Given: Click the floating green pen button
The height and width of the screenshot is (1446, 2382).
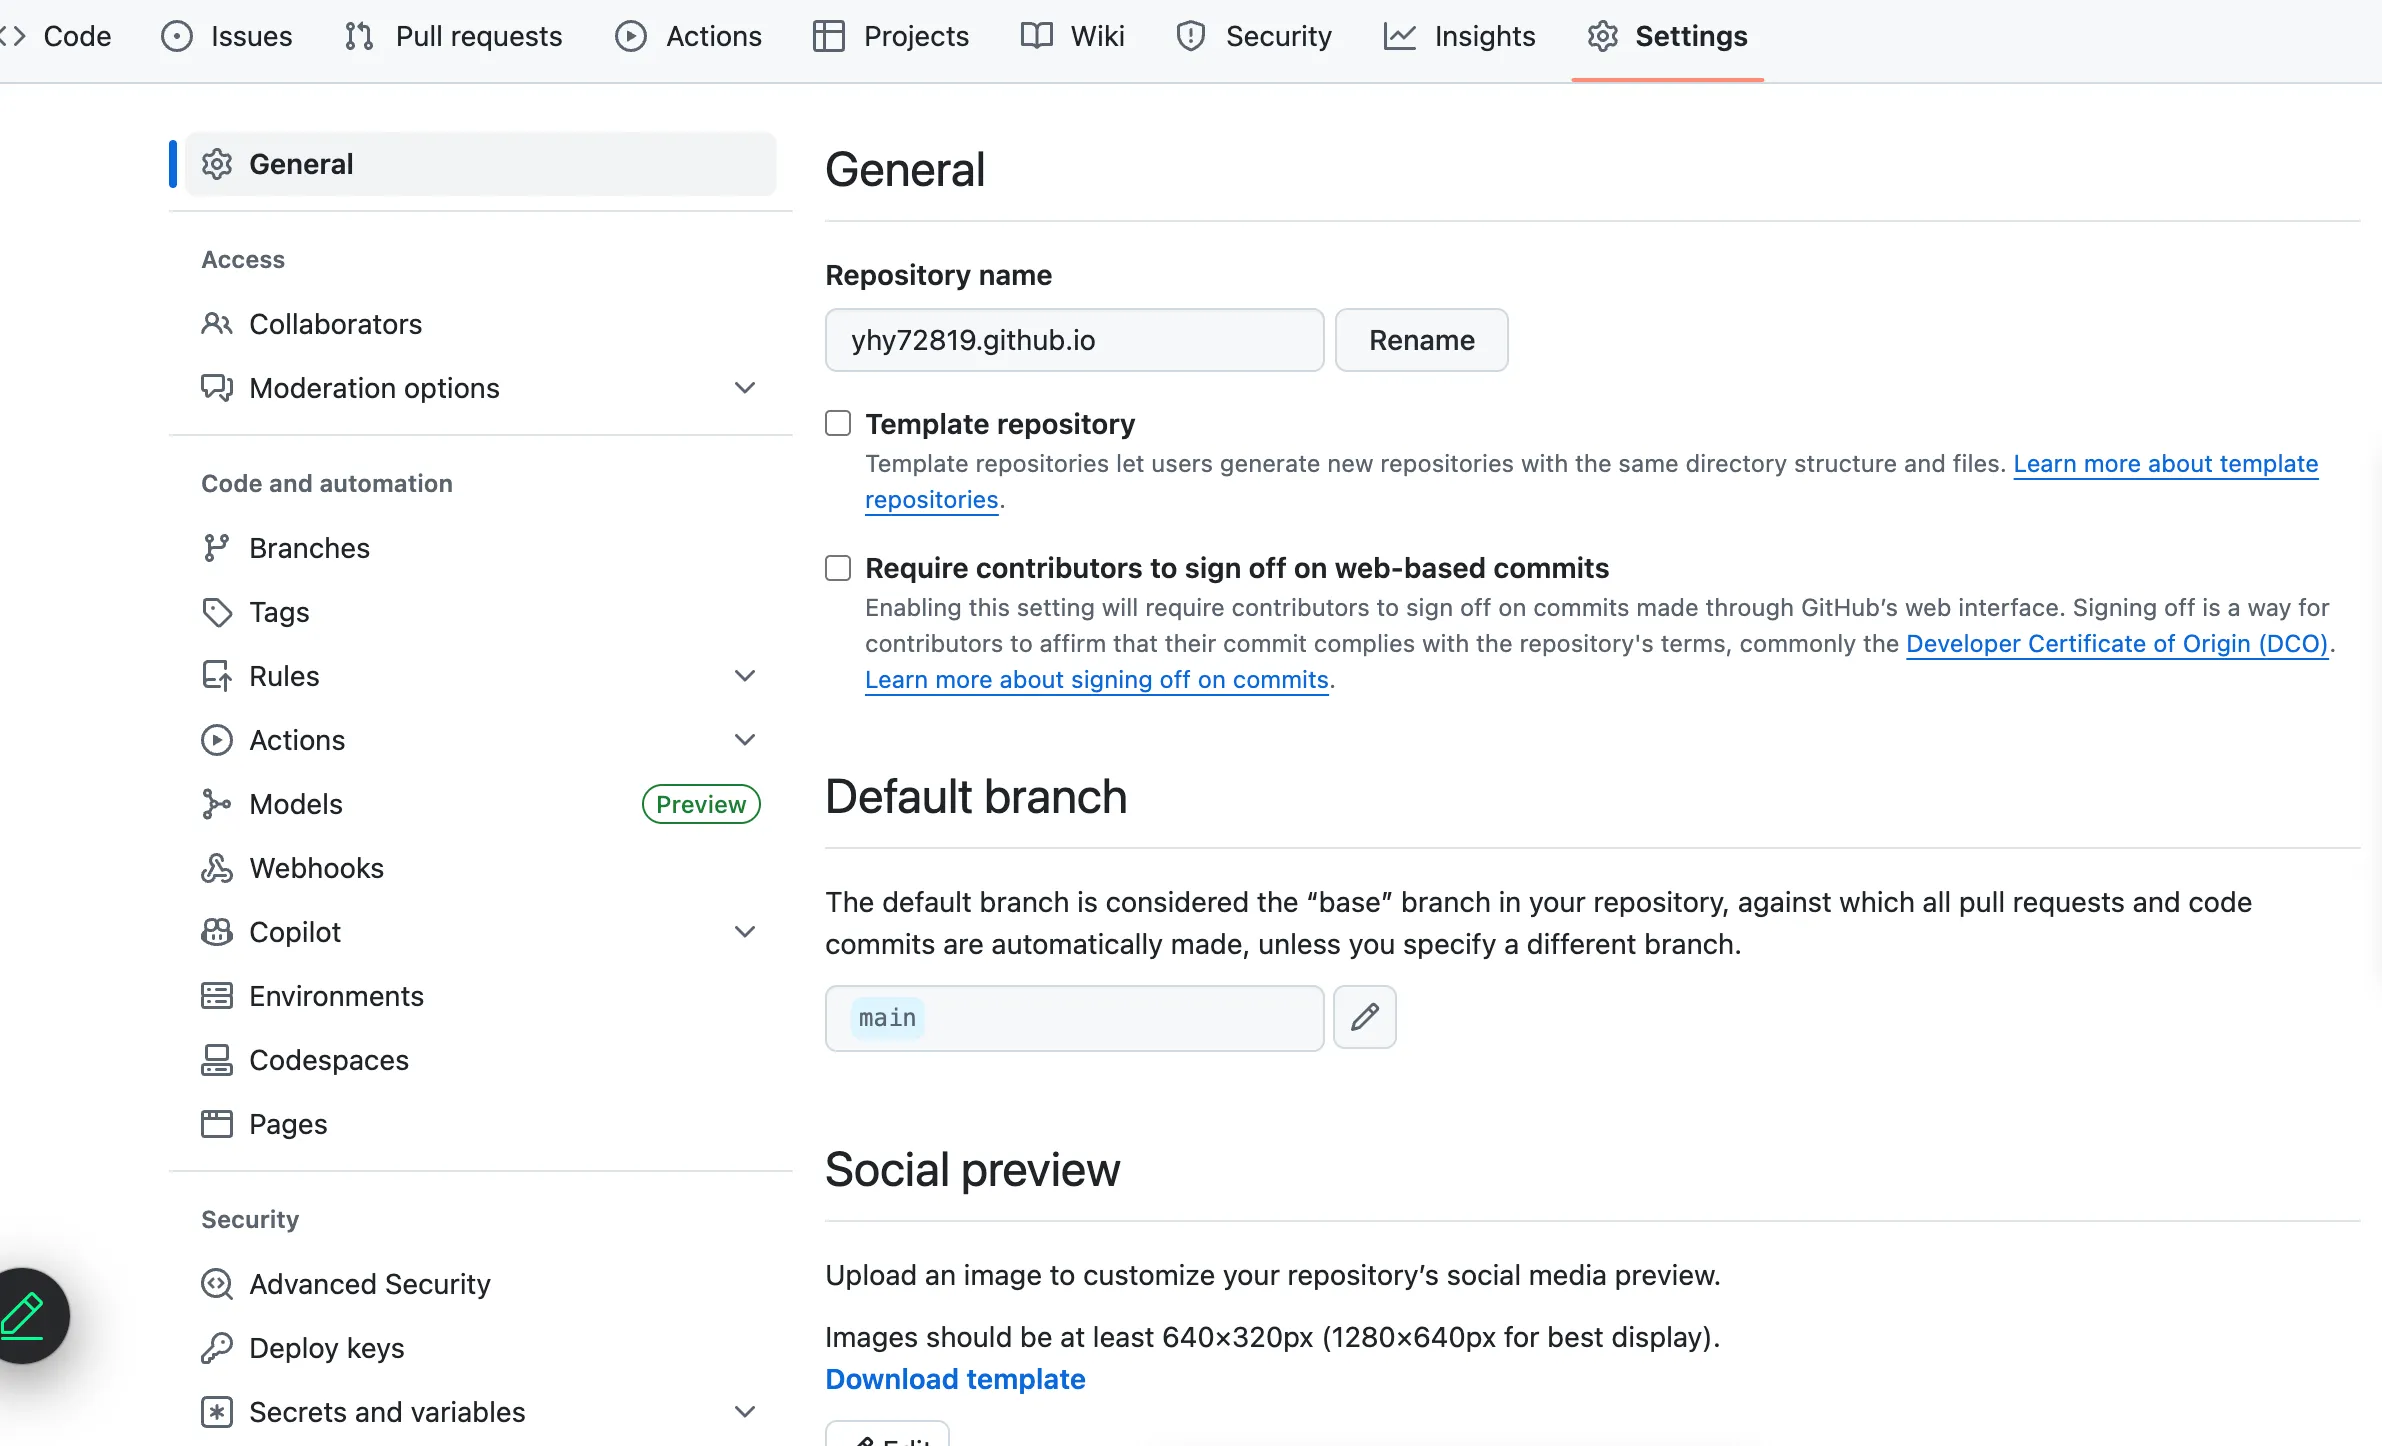Looking at the screenshot, I should click(25, 1316).
